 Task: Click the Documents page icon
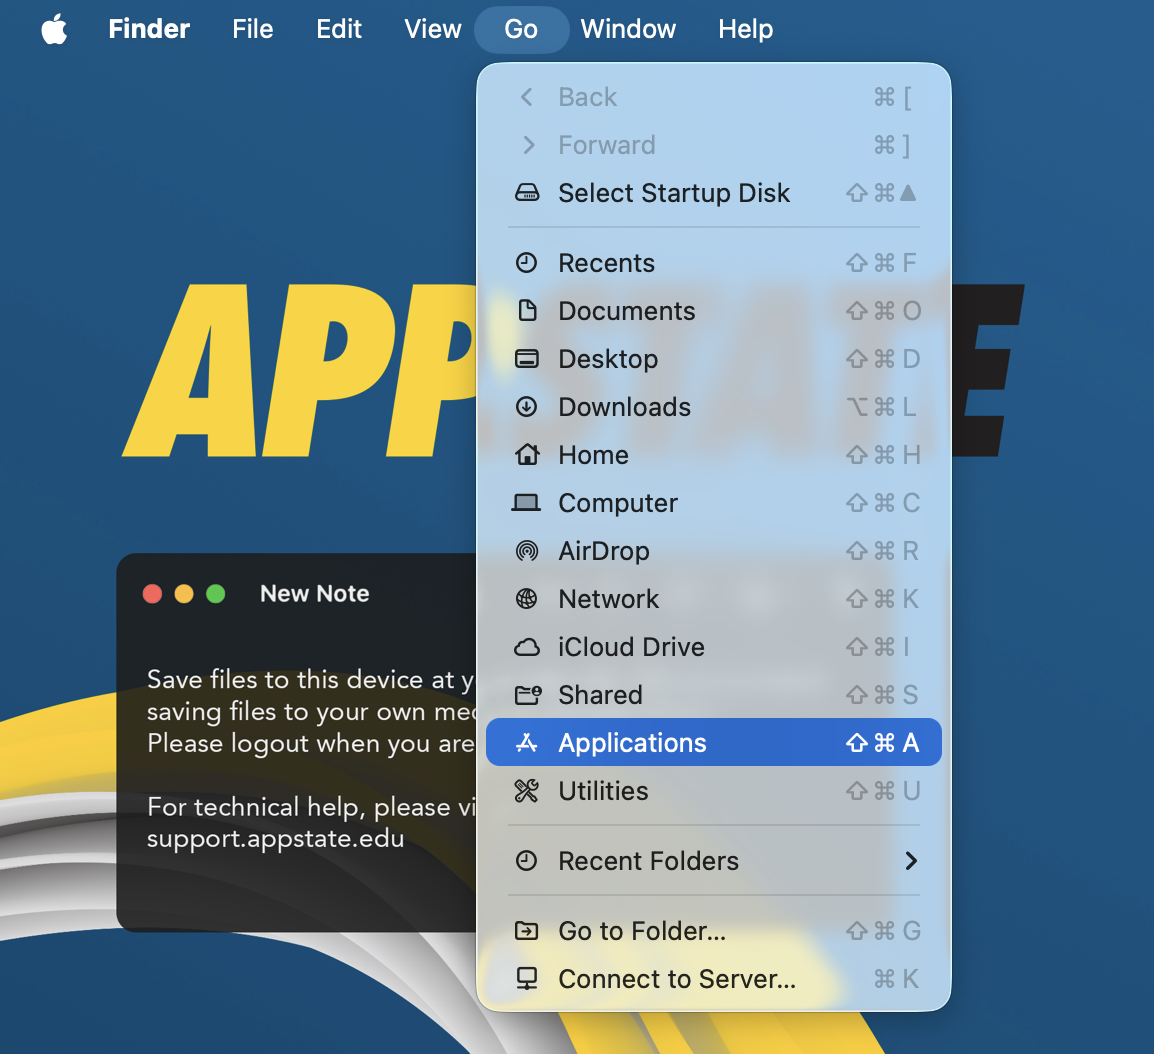coord(527,311)
